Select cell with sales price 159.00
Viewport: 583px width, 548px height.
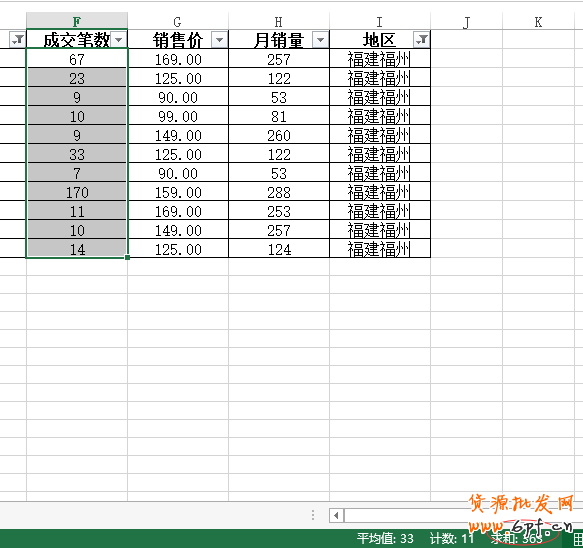click(178, 192)
